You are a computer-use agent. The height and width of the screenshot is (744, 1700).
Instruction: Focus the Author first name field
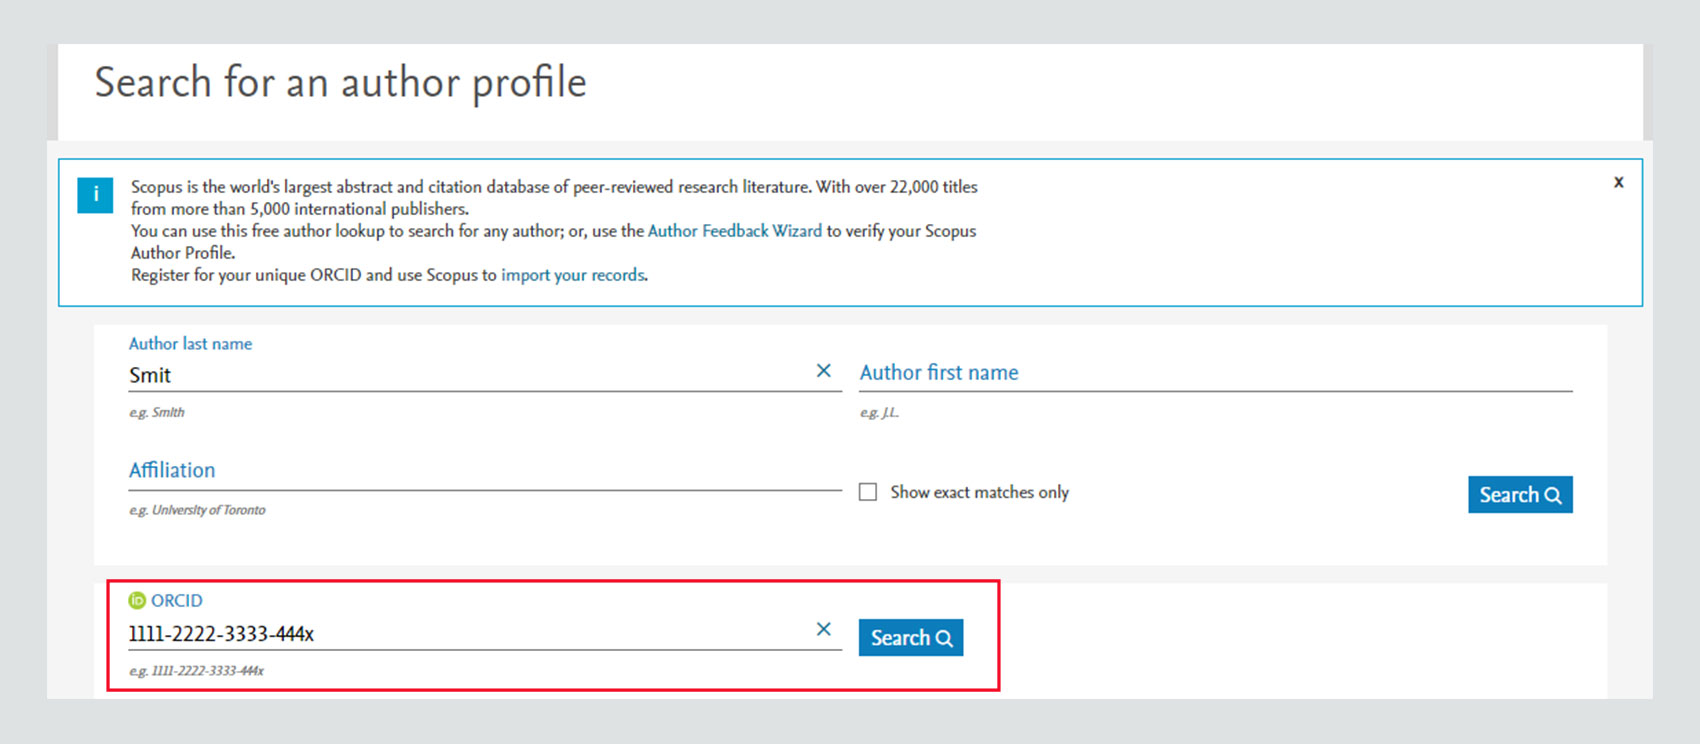(x=1216, y=373)
